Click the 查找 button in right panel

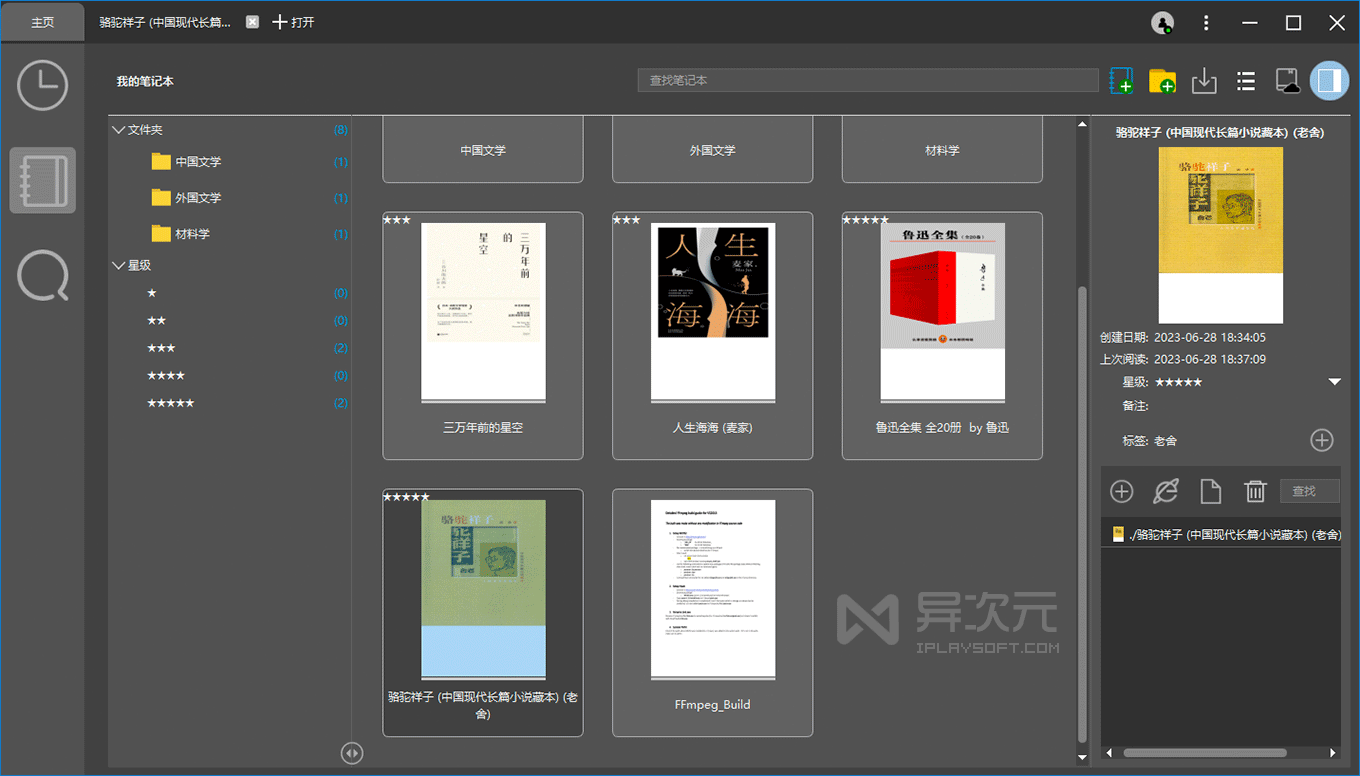1309,491
